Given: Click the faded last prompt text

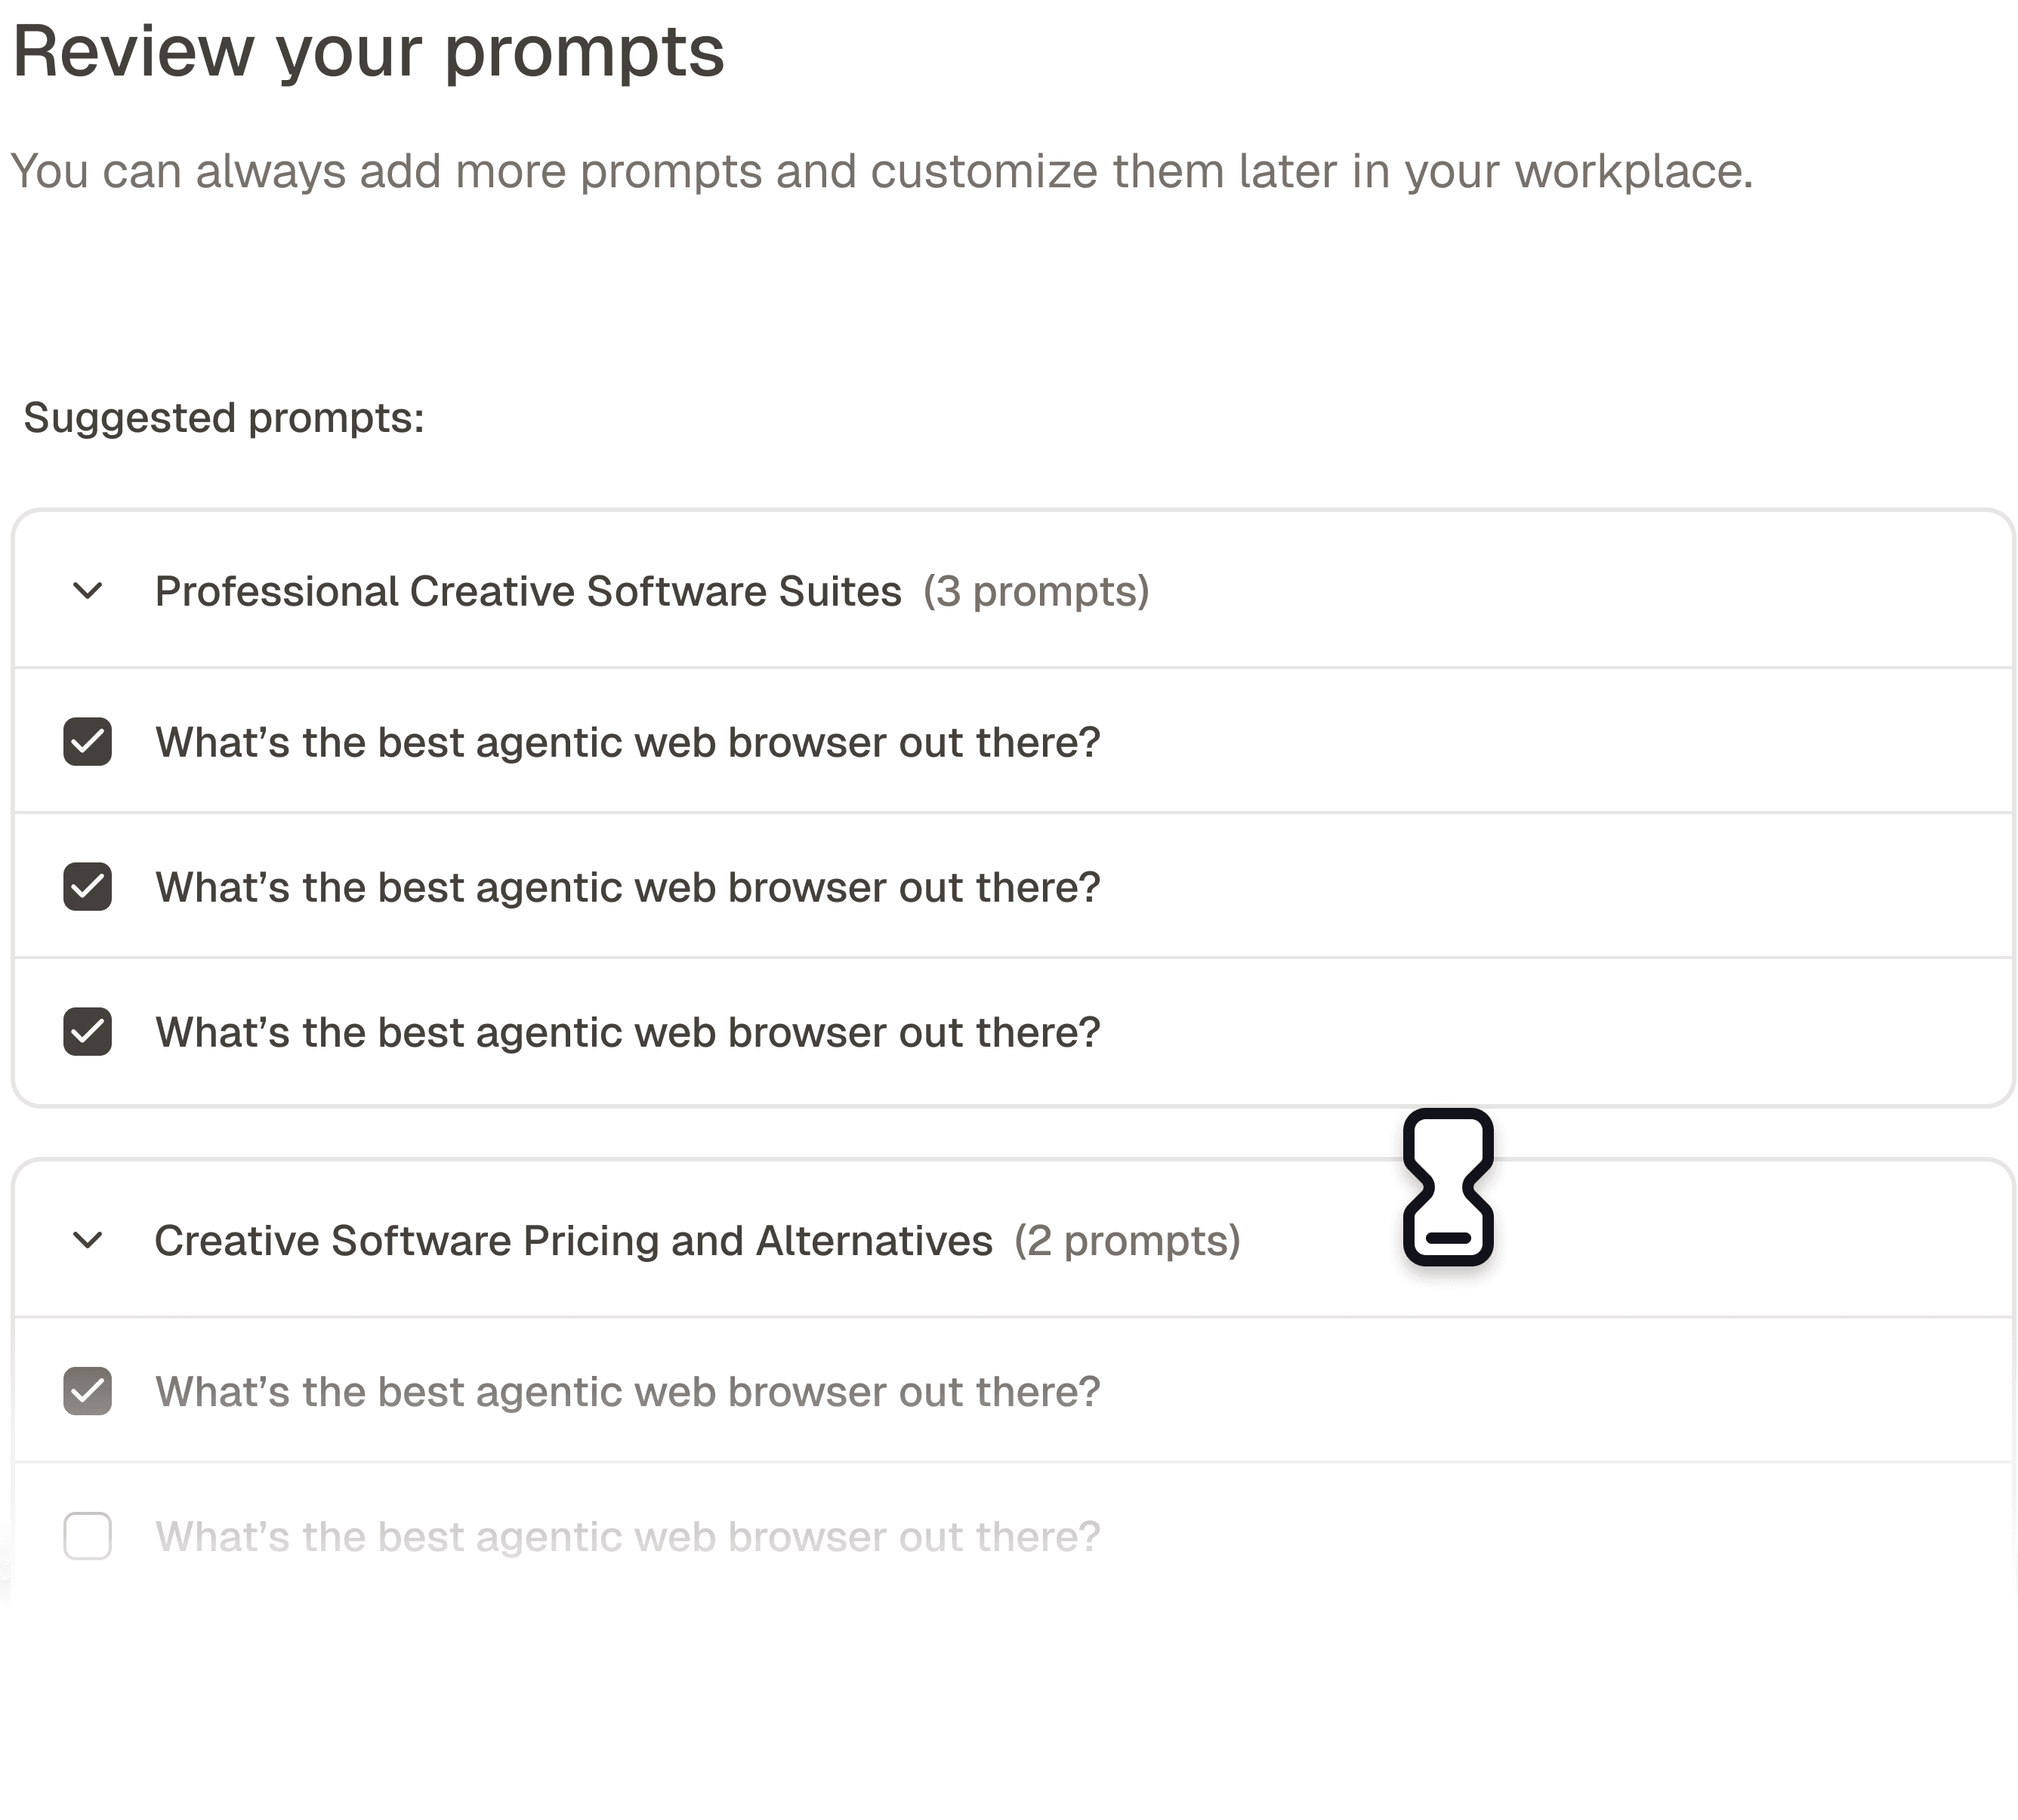Looking at the screenshot, I should tap(627, 1536).
